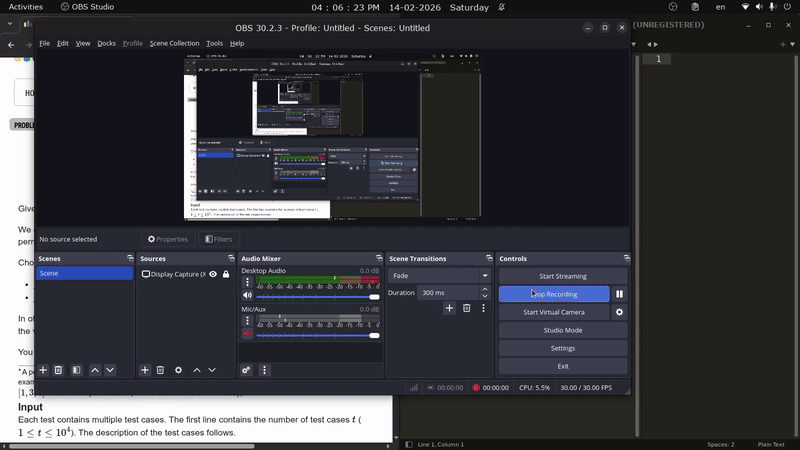
Task: Pause recording button
Action: tap(619, 294)
